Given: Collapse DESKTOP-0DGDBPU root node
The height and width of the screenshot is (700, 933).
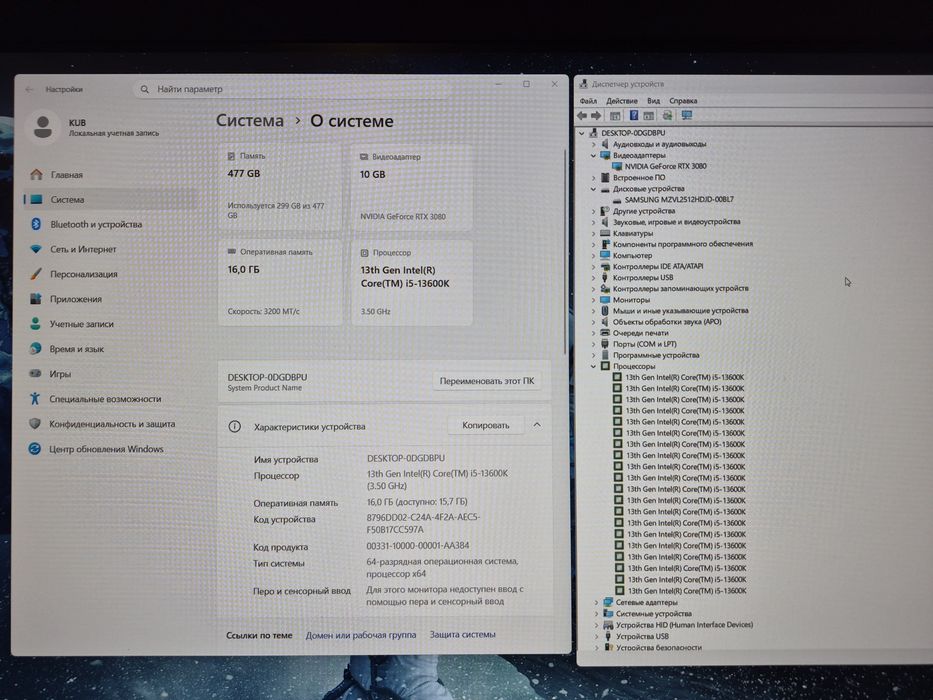Looking at the screenshot, I should pyautogui.click(x=582, y=133).
